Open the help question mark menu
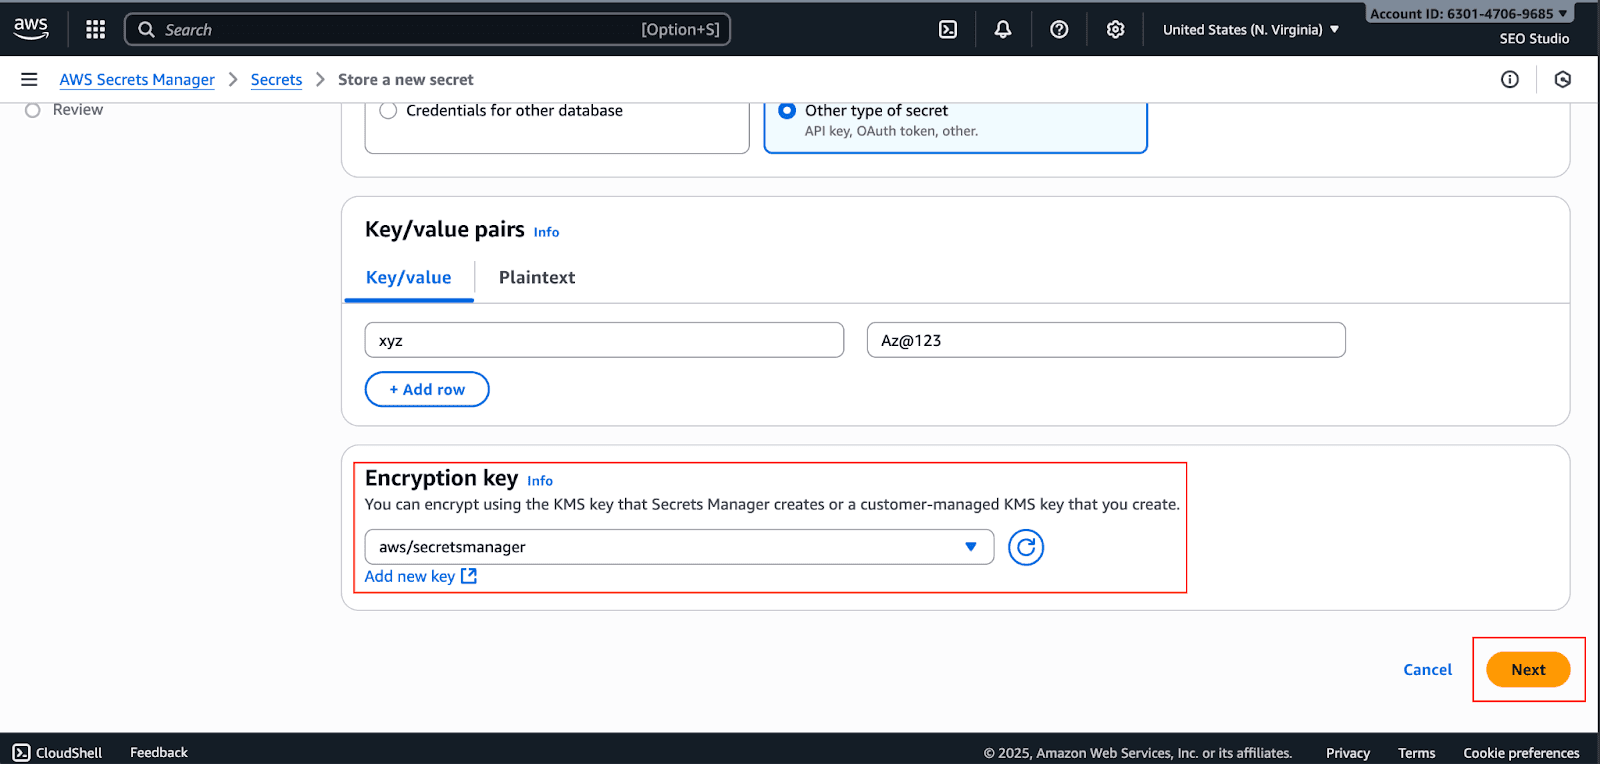This screenshot has width=1600, height=764. (x=1059, y=30)
